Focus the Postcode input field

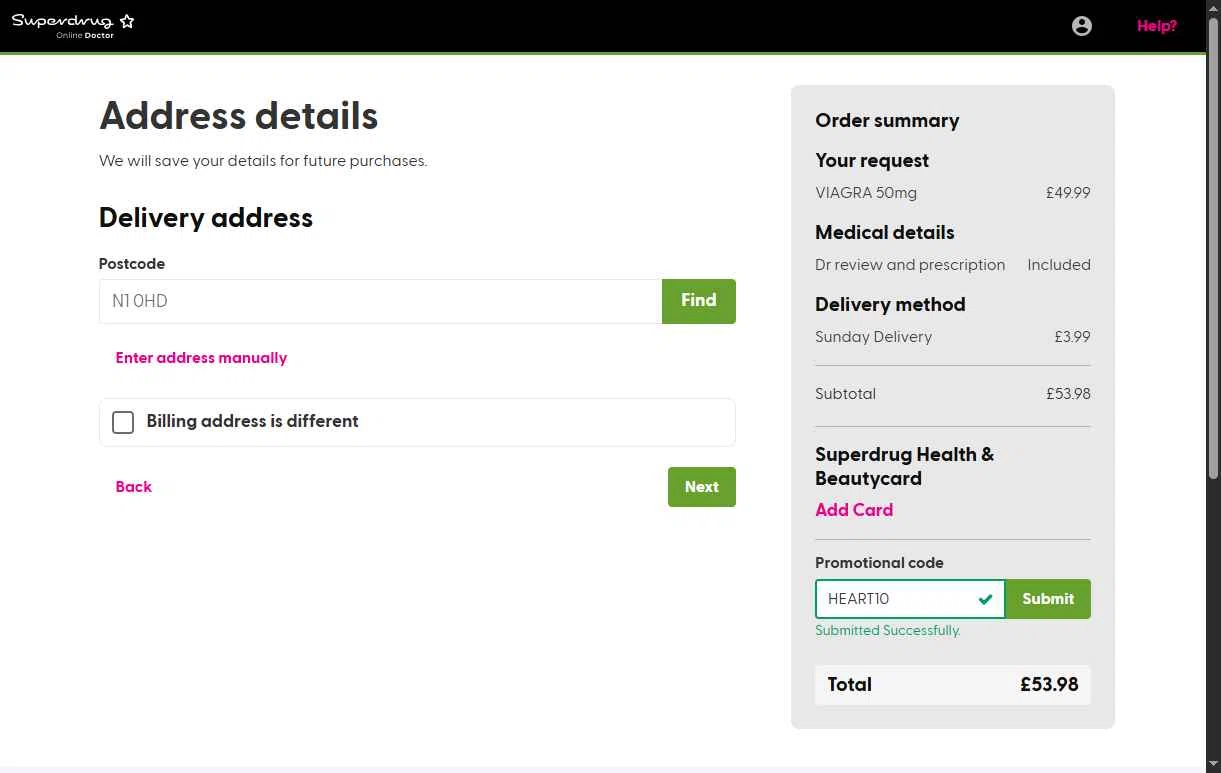(x=380, y=301)
